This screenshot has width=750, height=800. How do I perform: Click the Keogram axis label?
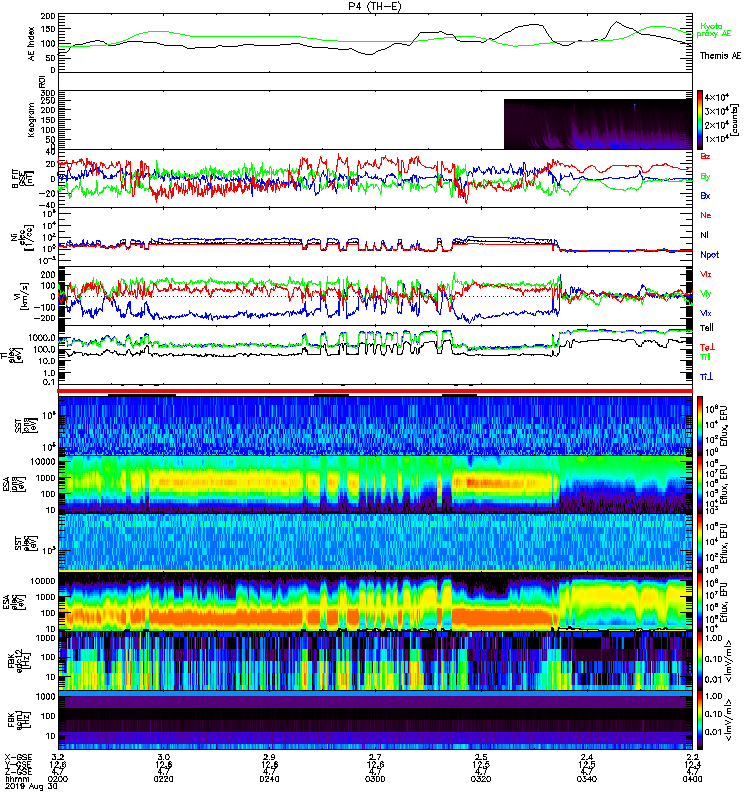click(x=31, y=119)
